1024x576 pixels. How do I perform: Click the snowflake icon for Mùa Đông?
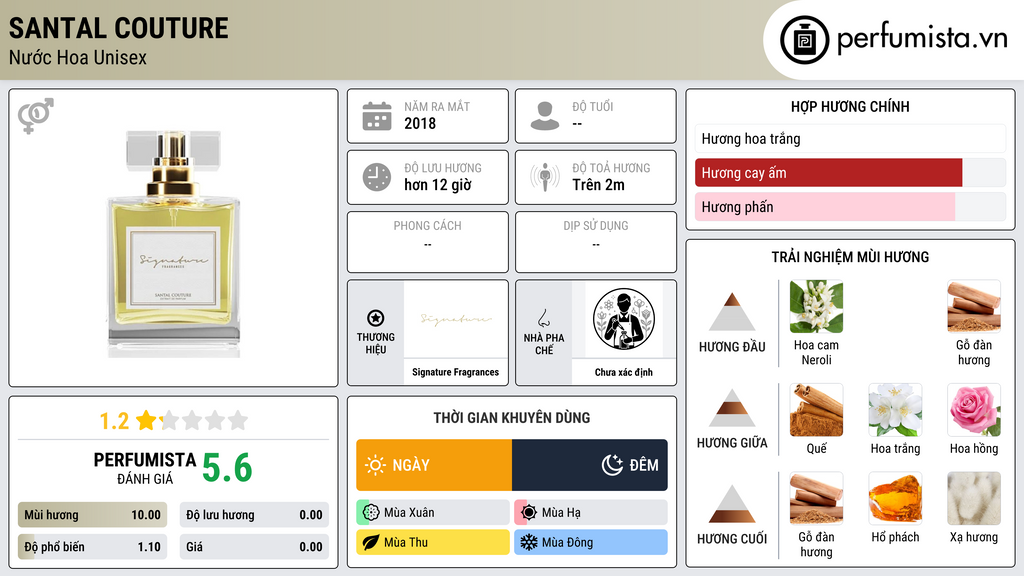pos(529,542)
